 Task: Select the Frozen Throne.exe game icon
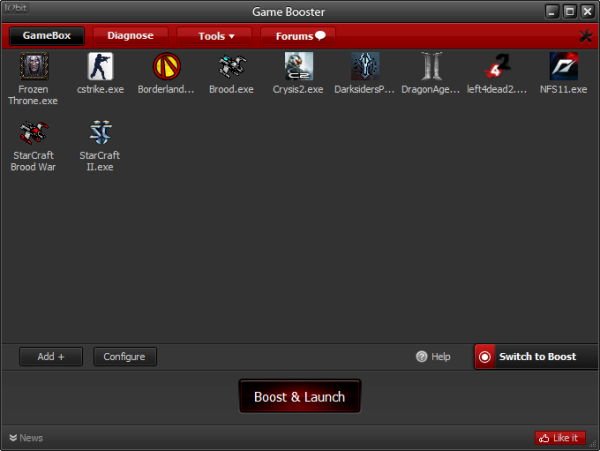[34, 66]
